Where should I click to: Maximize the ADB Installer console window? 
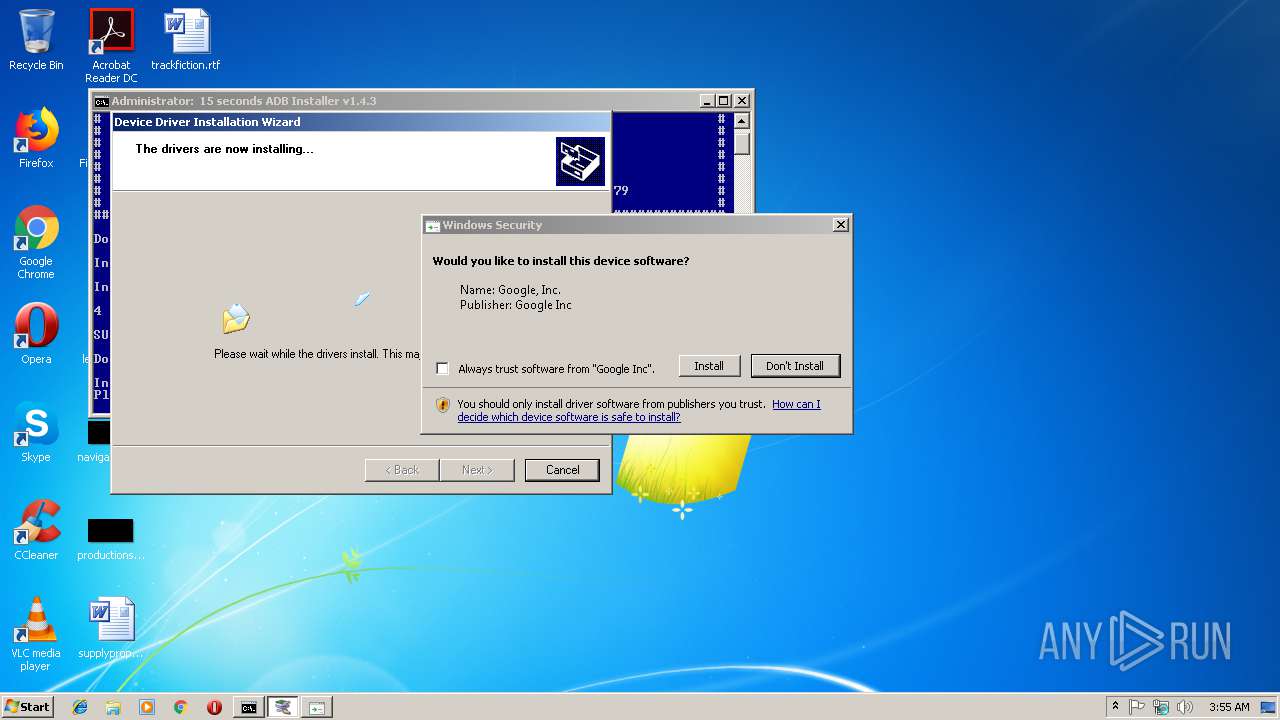(x=724, y=101)
